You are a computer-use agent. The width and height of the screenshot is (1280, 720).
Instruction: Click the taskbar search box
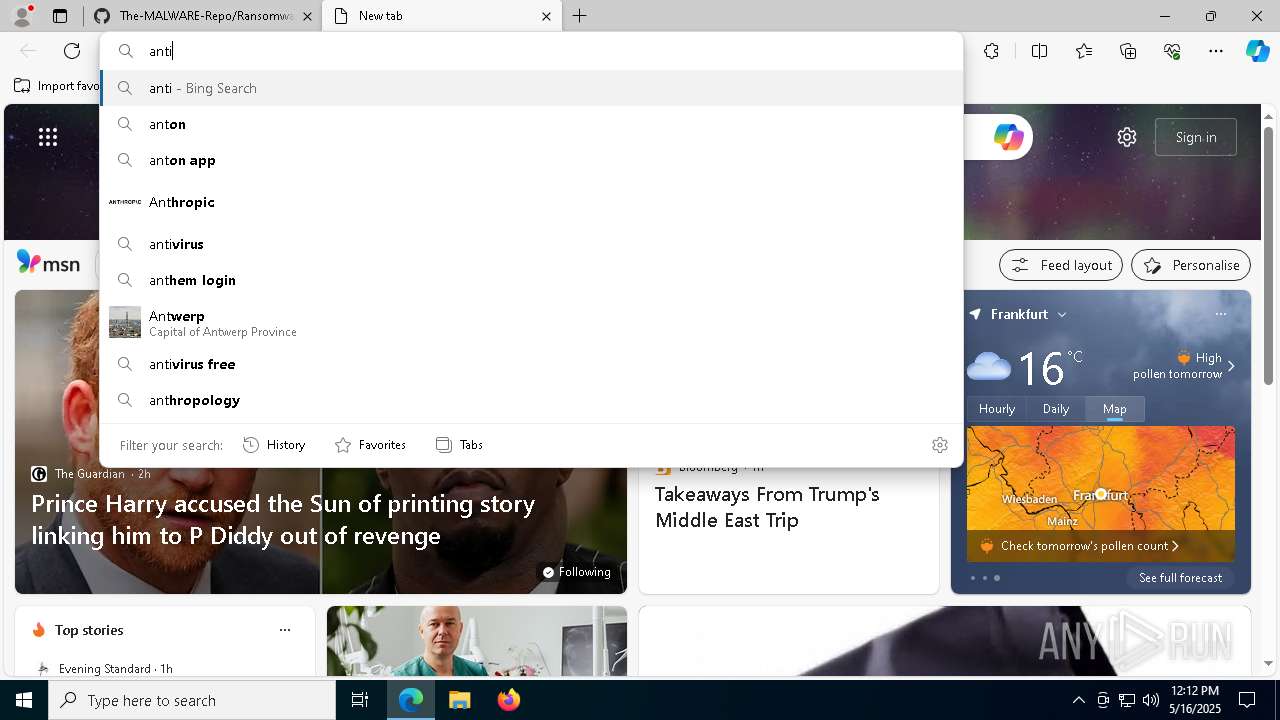pos(192,700)
